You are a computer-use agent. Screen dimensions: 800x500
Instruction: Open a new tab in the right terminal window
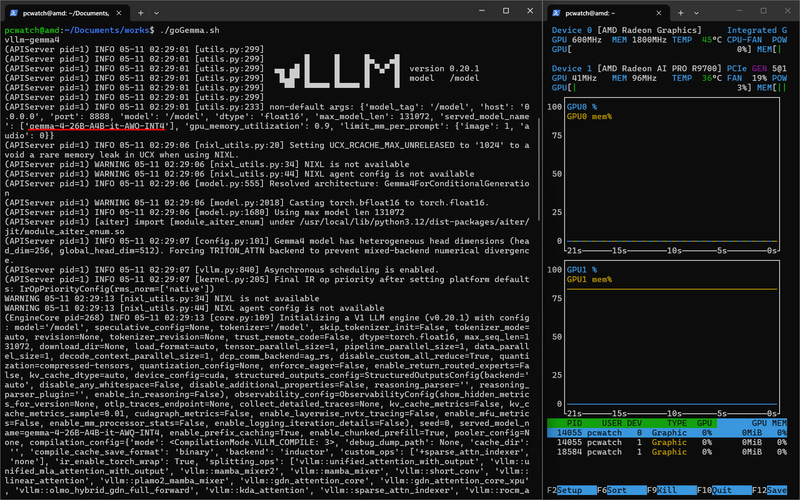tap(681, 13)
